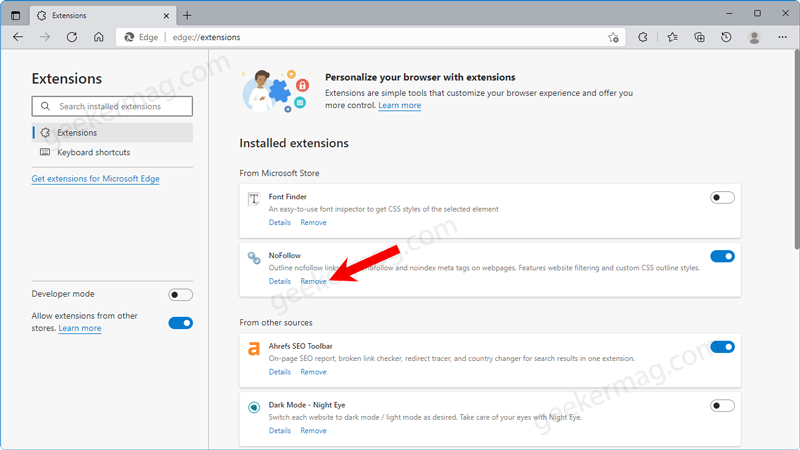
Task: Open Ahrefs SEO Toolbar Details link
Action: coord(280,372)
